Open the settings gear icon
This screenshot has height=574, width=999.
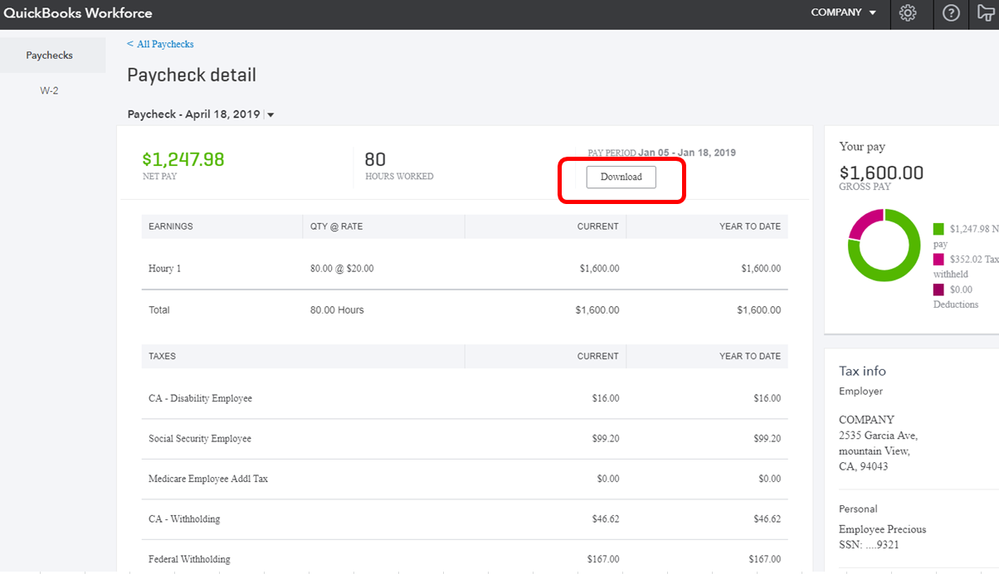click(x=908, y=13)
